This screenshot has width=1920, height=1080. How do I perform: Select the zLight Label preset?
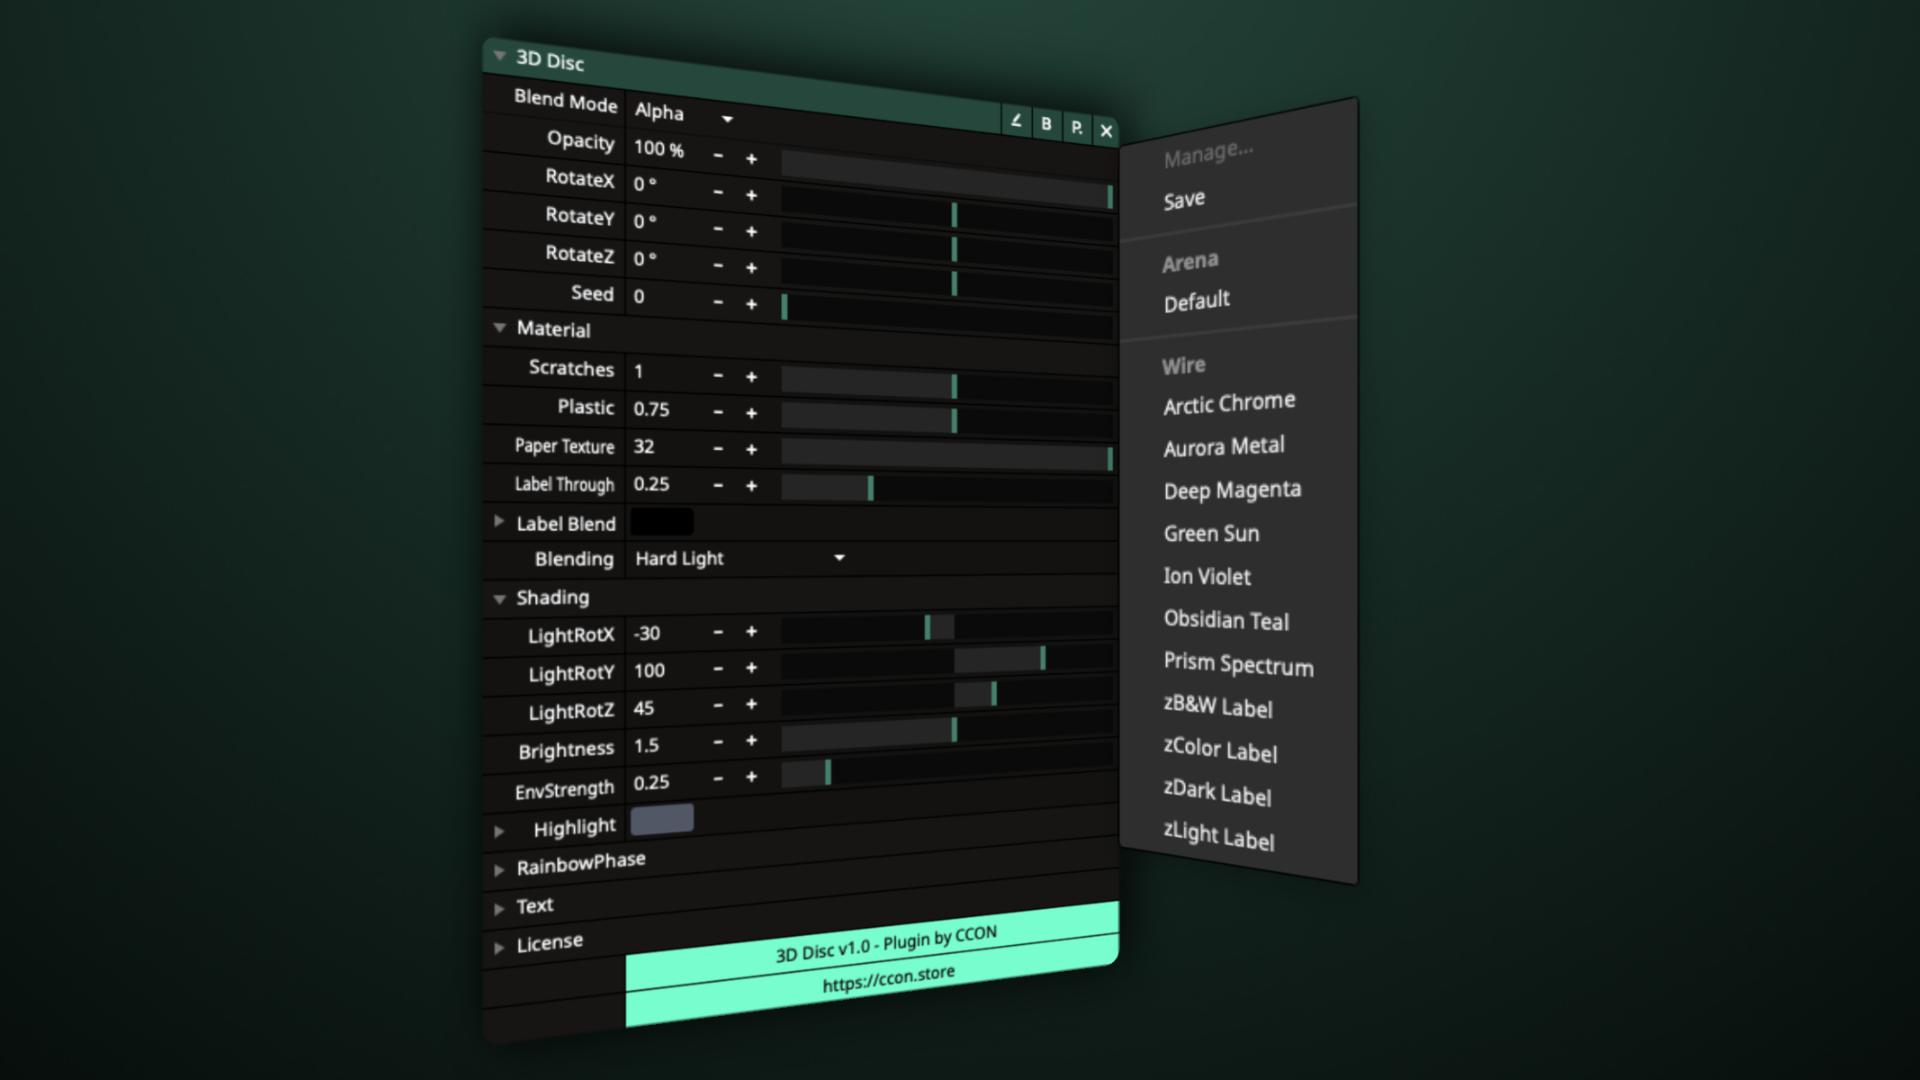pyautogui.click(x=1219, y=836)
